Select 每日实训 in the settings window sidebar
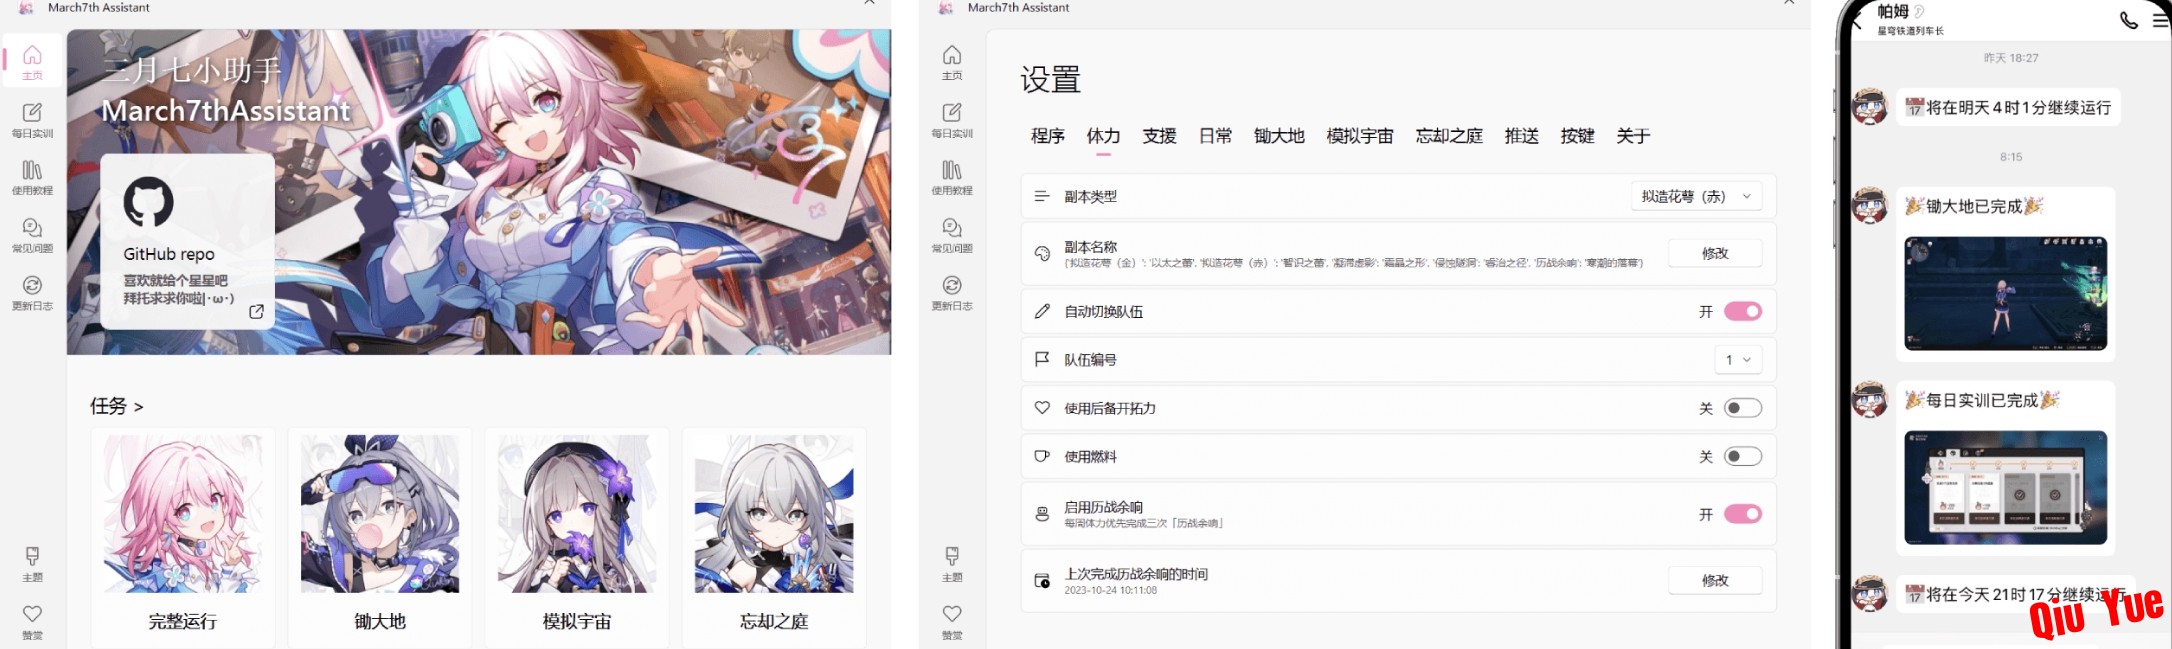2172x649 pixels. [952, 120]
